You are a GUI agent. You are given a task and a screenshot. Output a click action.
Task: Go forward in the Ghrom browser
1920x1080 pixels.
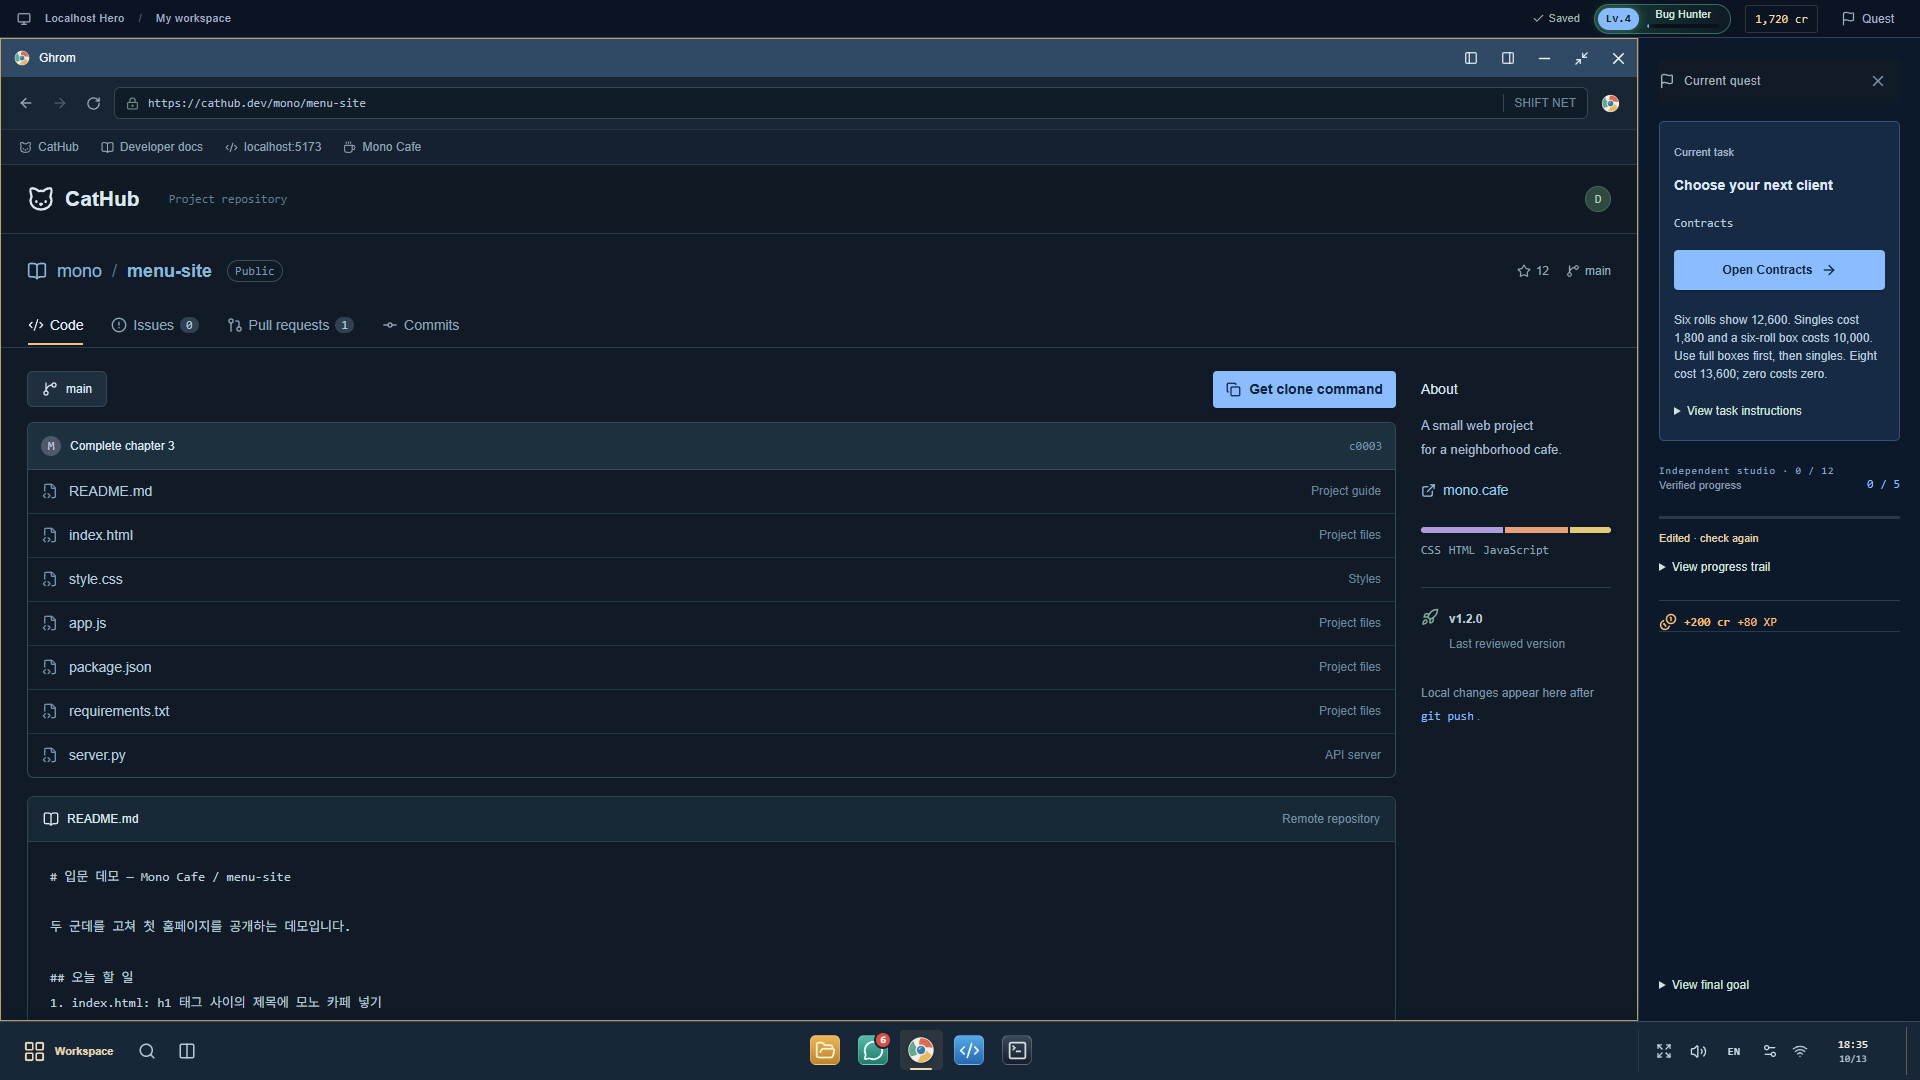point(60,103)
